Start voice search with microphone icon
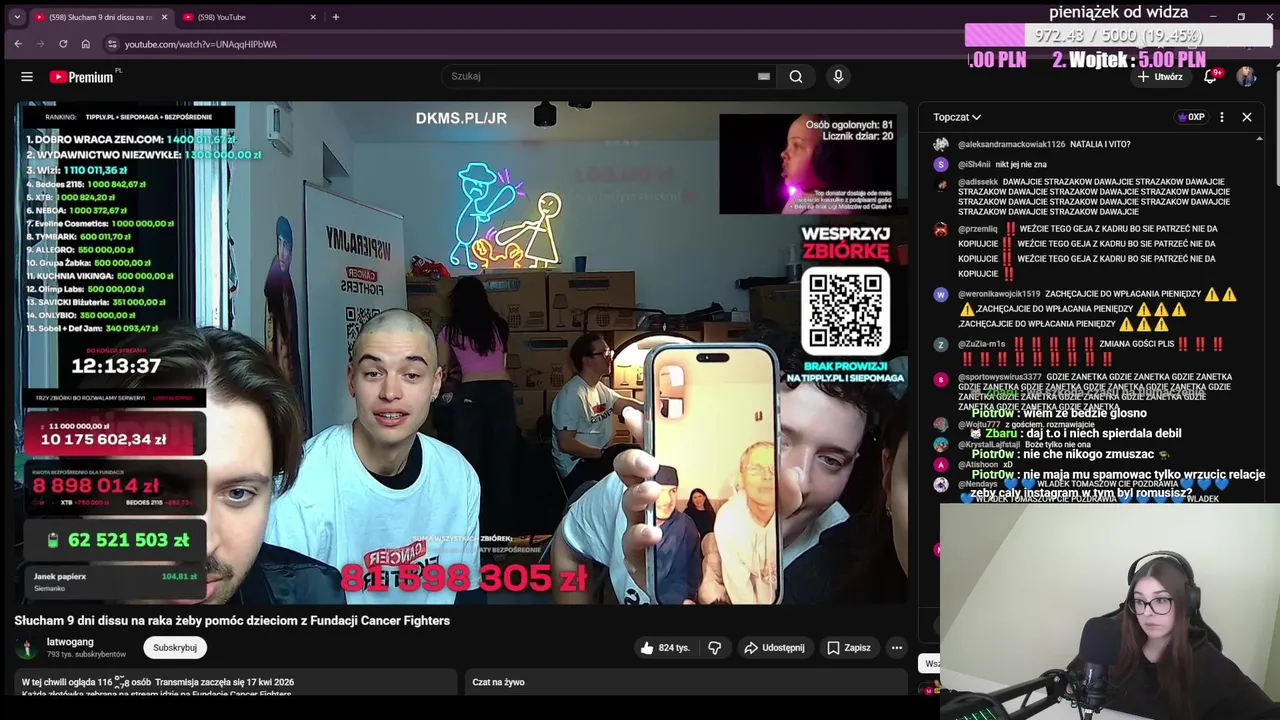1280x720 pixels. click(x=838, y=76)
